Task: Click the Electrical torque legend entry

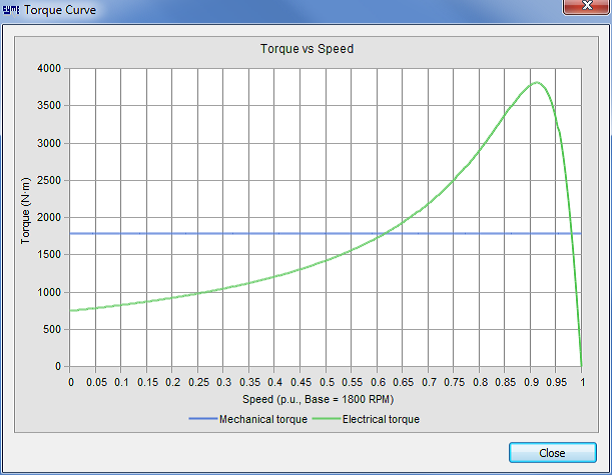Action: click(366, 419)
